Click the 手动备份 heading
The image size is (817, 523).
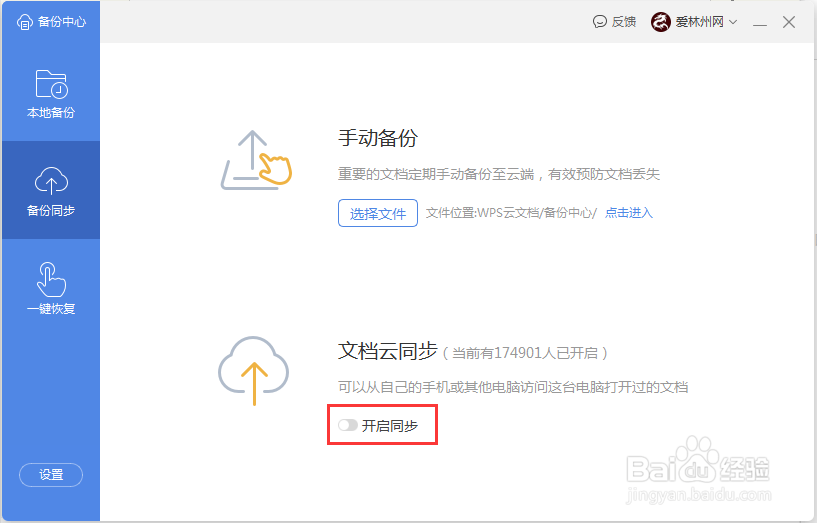tap(378, 138)
